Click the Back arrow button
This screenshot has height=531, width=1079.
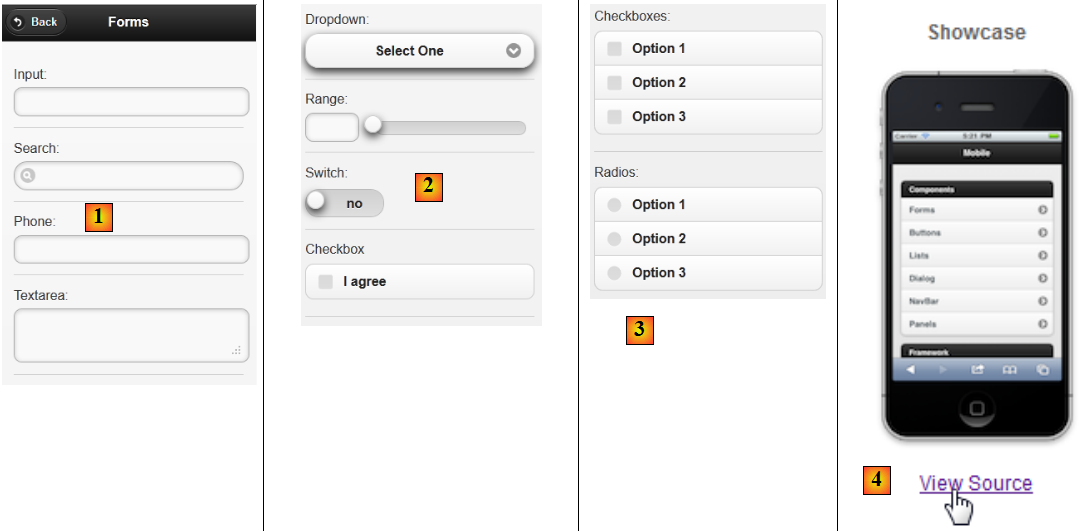35,21
